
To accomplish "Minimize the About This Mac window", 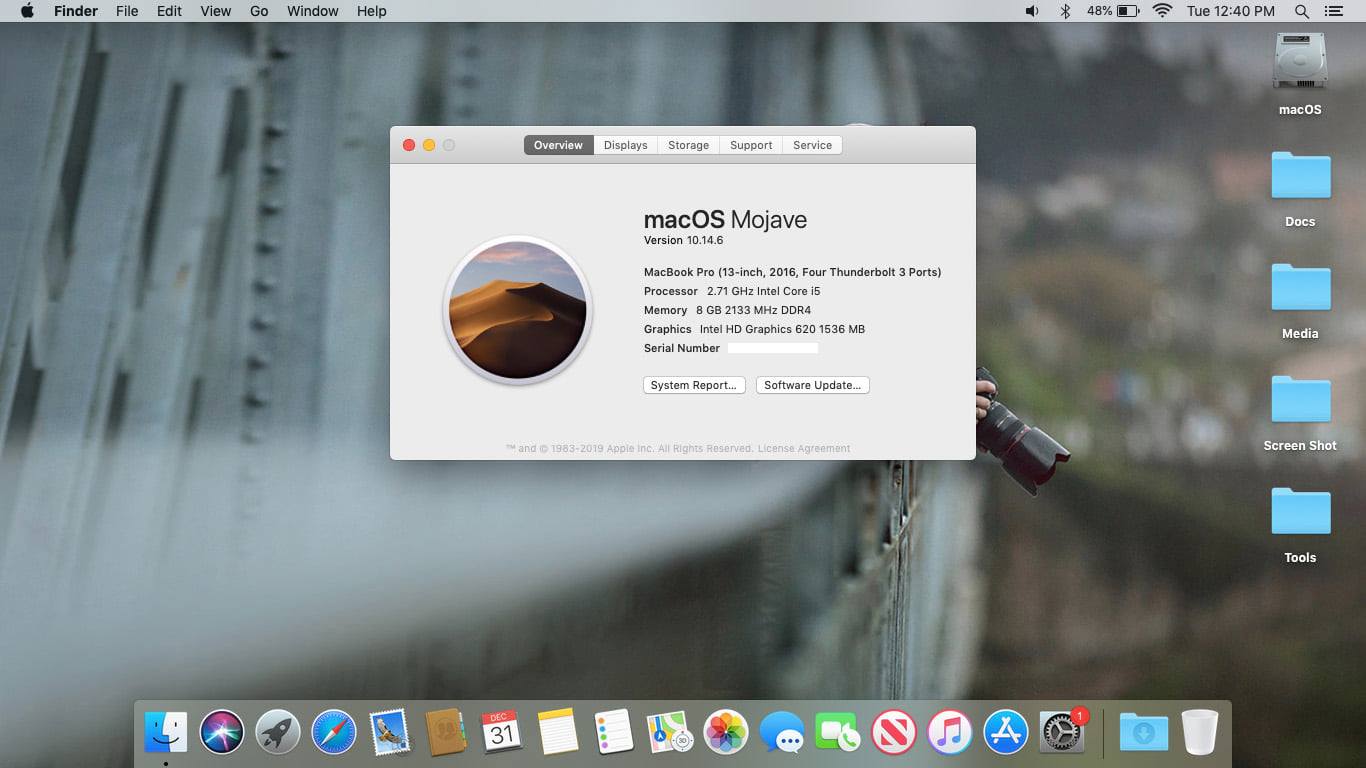I will [x=429, y=145].
